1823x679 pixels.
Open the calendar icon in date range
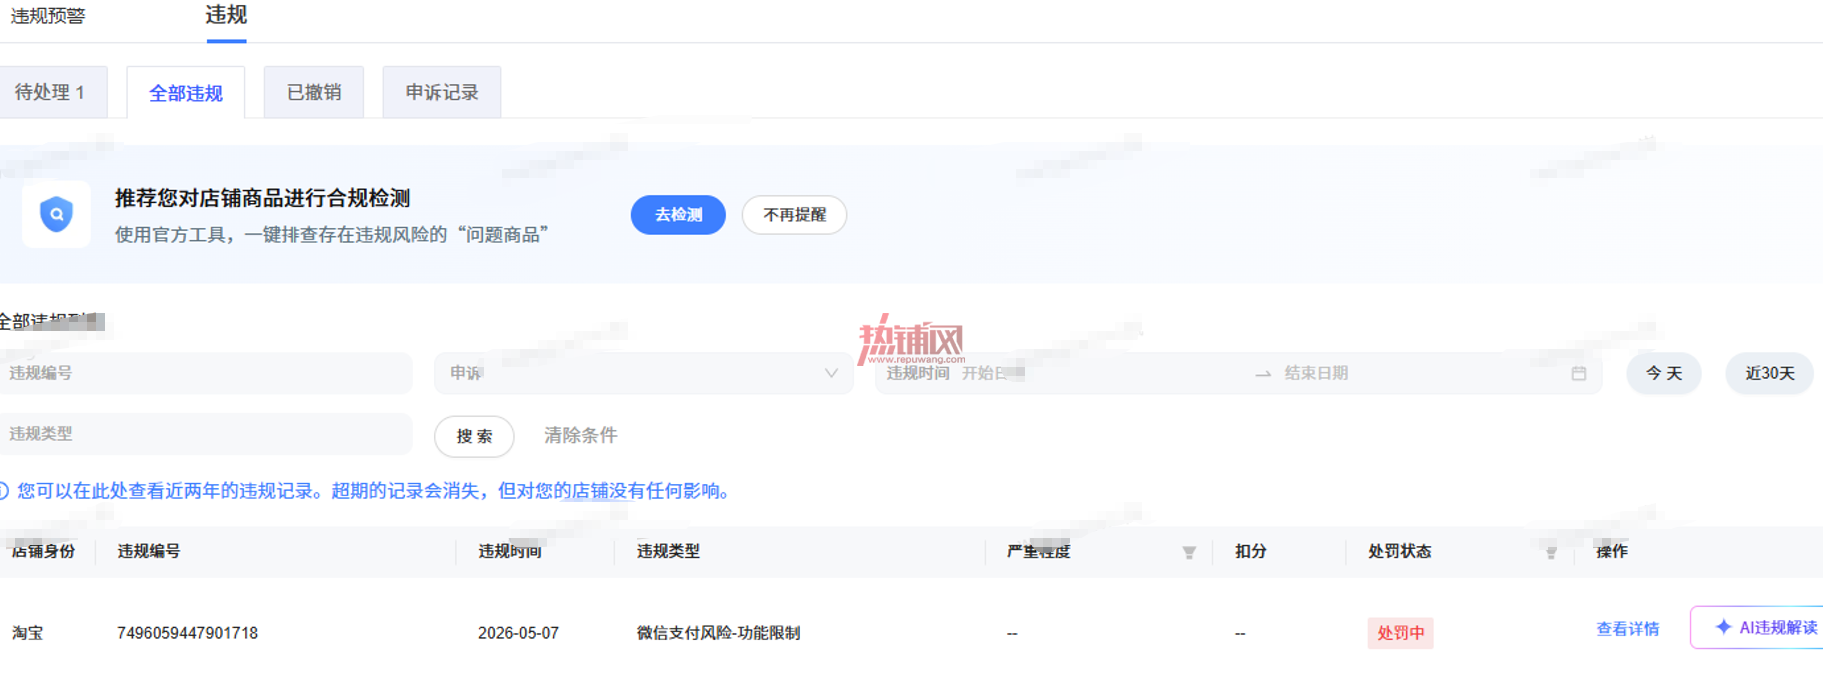point(1579,373)
